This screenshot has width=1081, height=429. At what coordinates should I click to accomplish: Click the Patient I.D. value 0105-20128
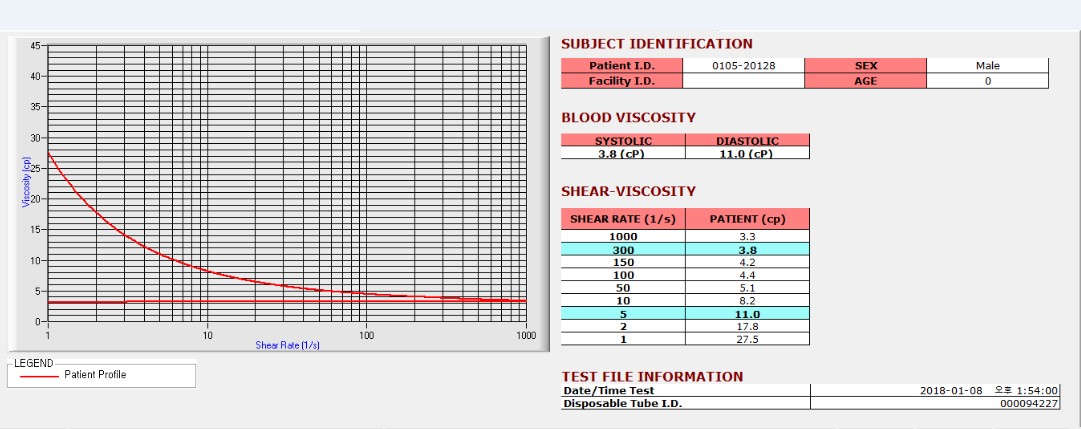[x=743, y=66]
